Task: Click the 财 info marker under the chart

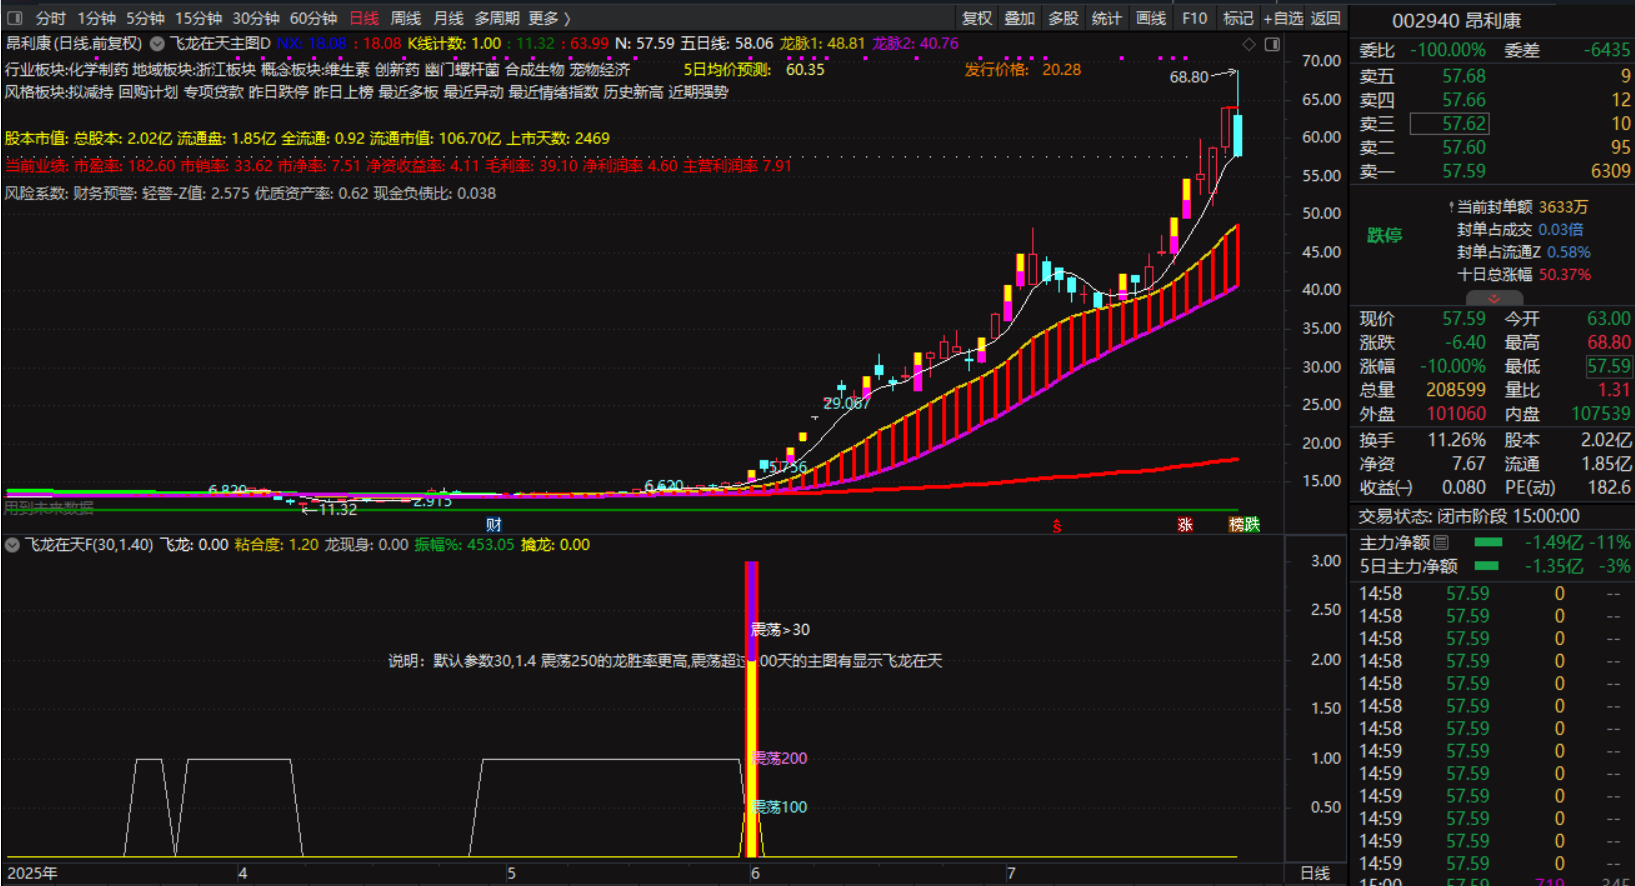Action: click(493, 525)
